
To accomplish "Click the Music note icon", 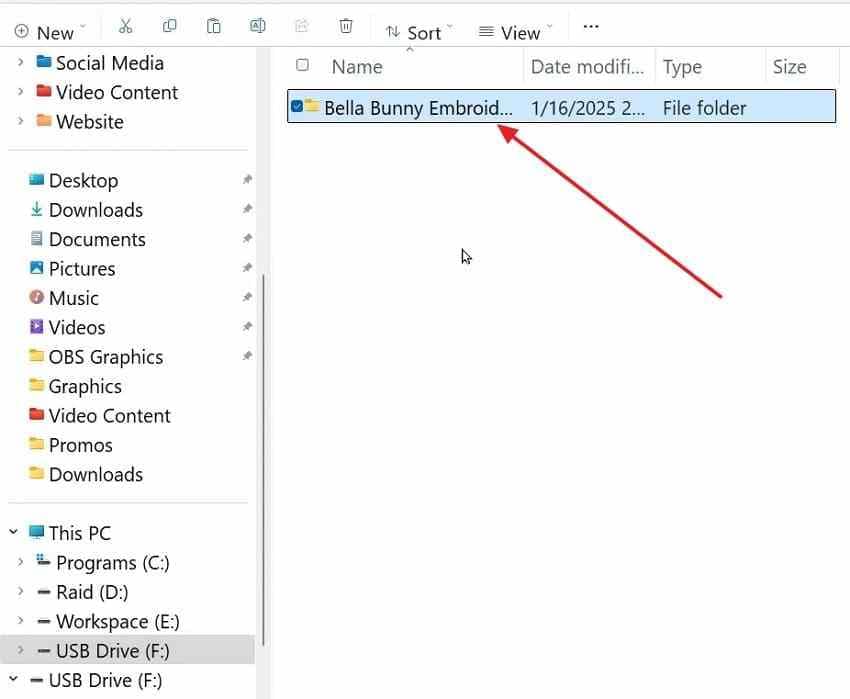I will [x=36, y=297].
